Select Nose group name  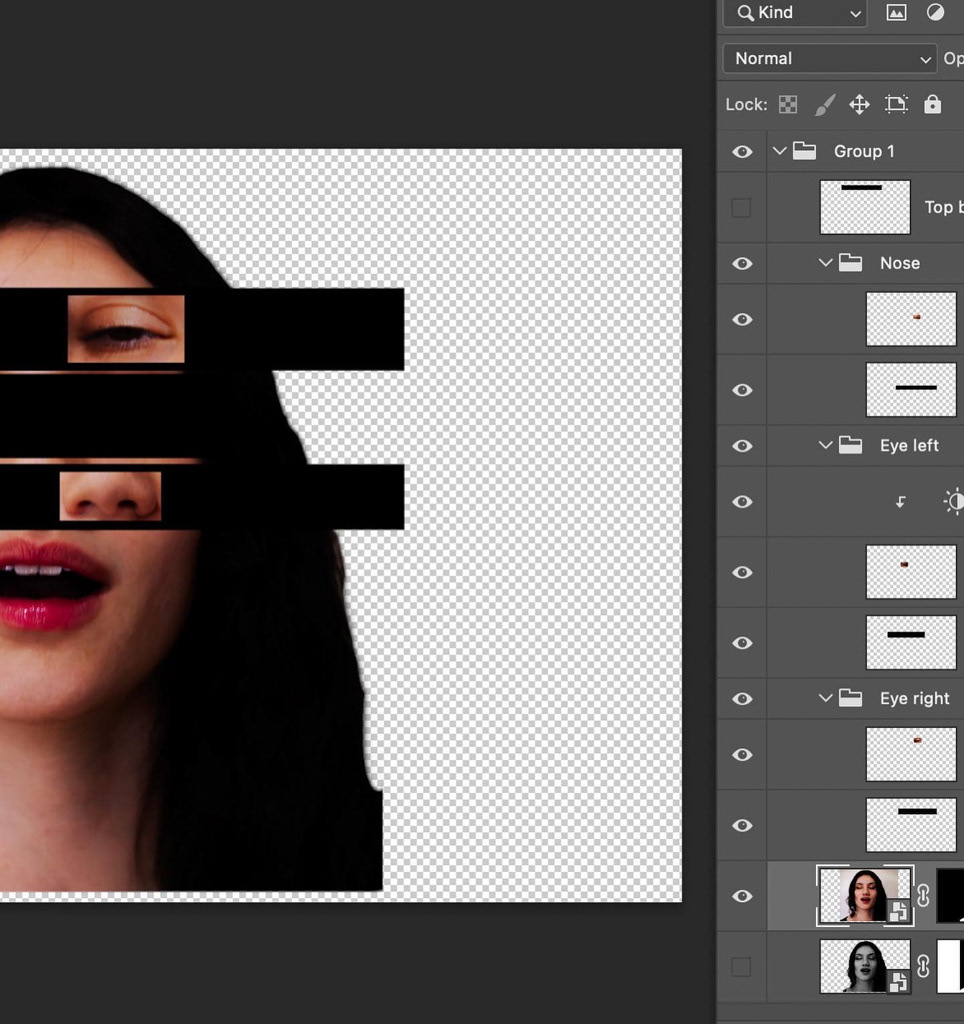pos(900,263)
